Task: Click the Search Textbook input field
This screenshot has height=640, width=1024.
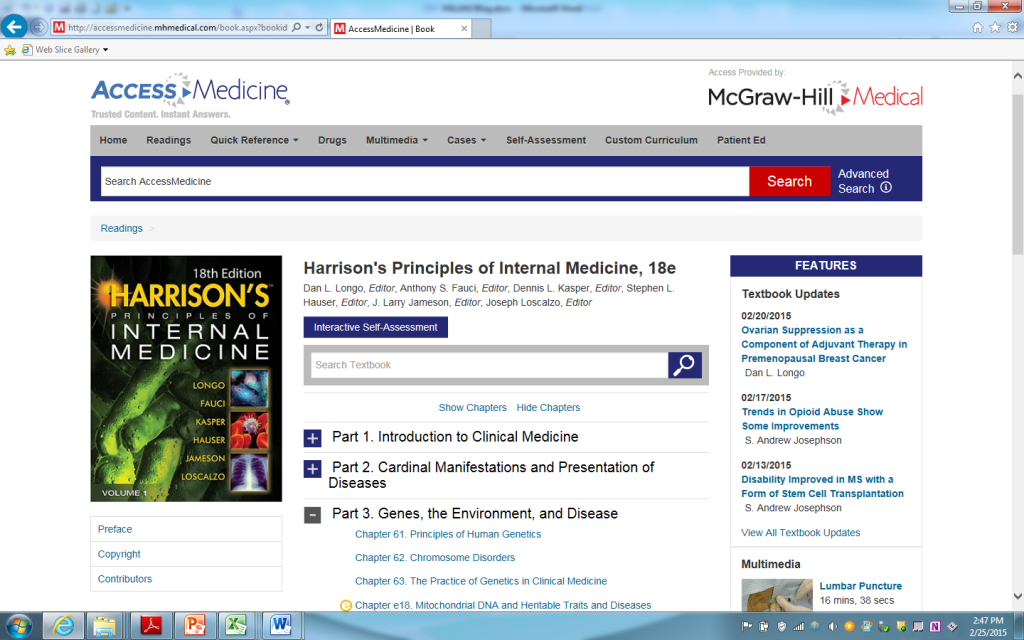Action: pos(489,365)
